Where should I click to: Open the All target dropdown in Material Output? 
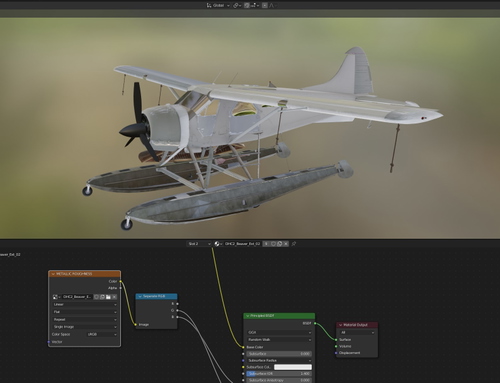click(357, 332)
